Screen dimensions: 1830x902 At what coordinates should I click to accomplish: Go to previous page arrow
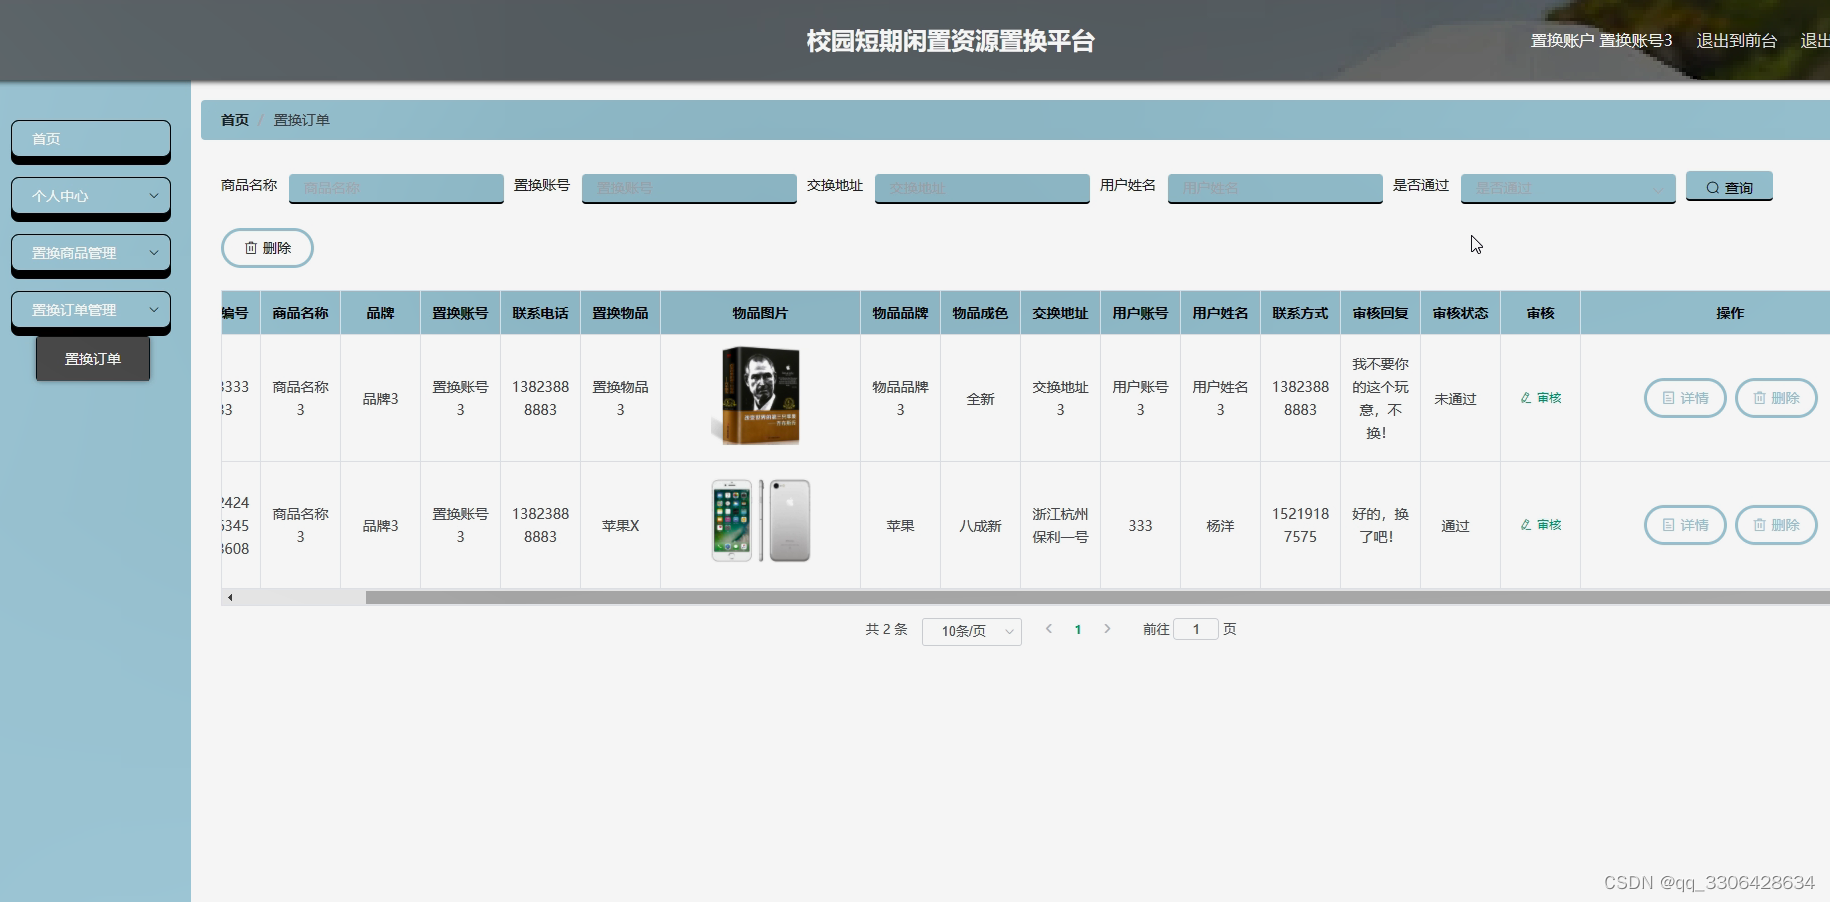pyautogui.click(x=1049, y=629)
